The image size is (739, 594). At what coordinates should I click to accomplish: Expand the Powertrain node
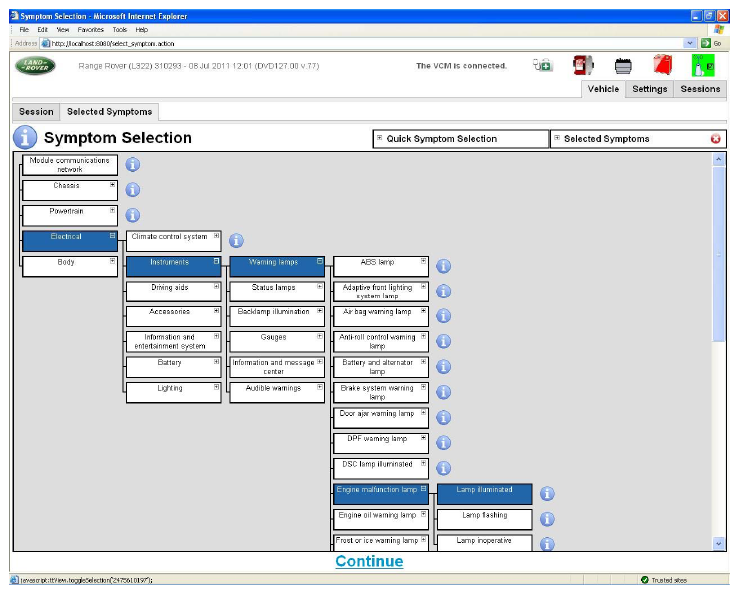pyautogui.click(x=112, y=210)
